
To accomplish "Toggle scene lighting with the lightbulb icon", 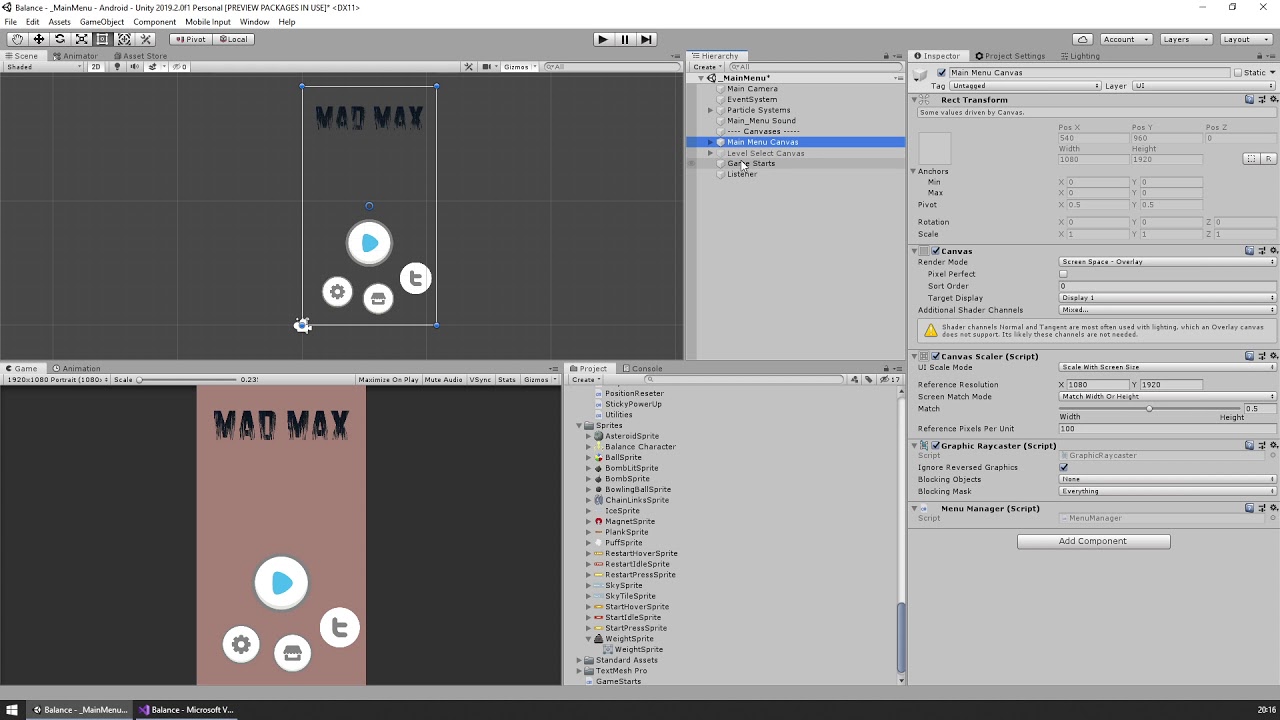I will [119, 67].
